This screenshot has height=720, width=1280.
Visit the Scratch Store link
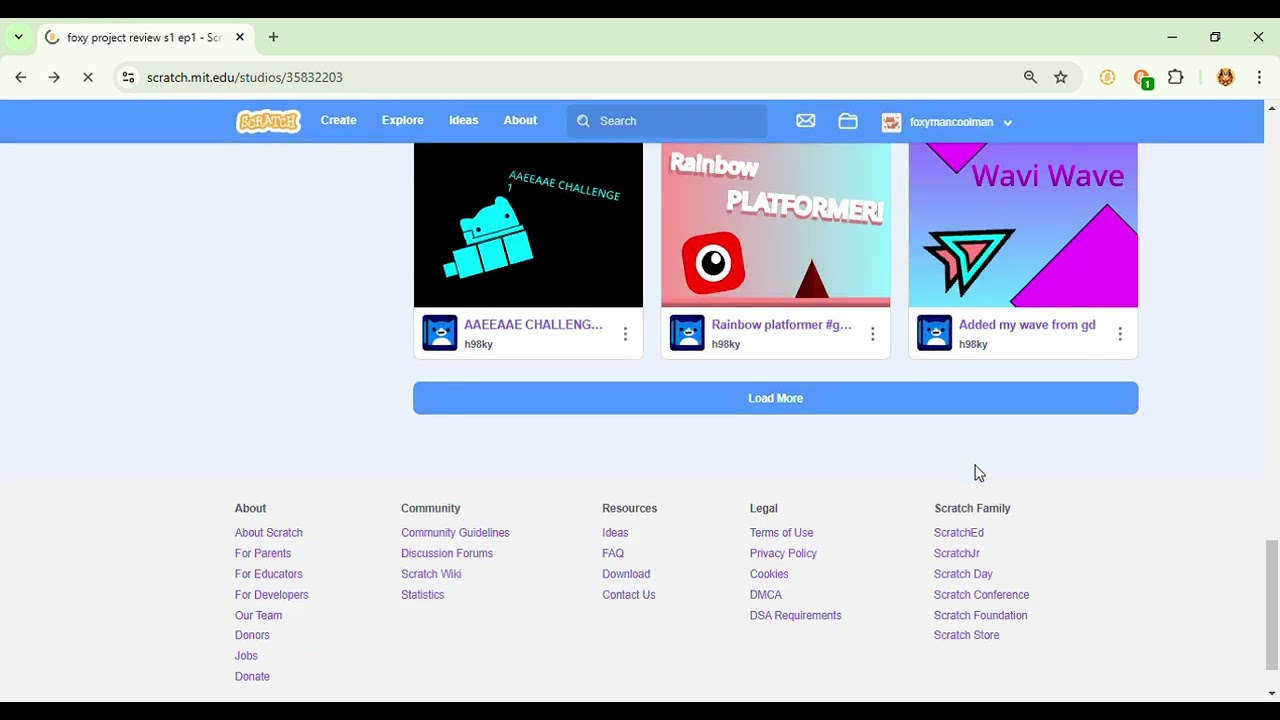tap(966, 635)
